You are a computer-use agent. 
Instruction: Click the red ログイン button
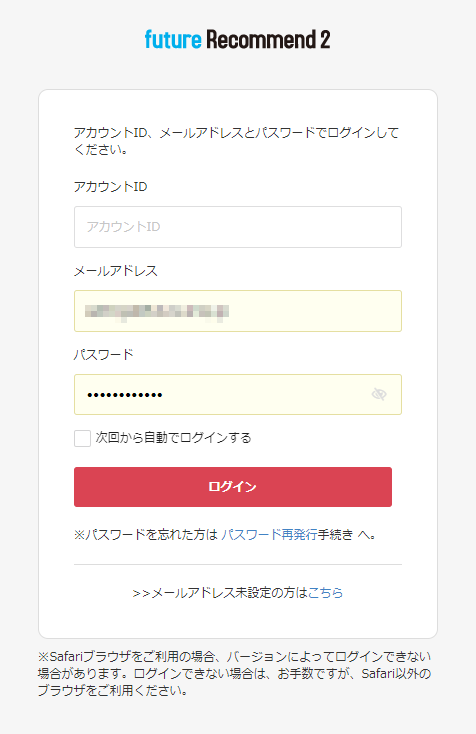coord(233,487)
